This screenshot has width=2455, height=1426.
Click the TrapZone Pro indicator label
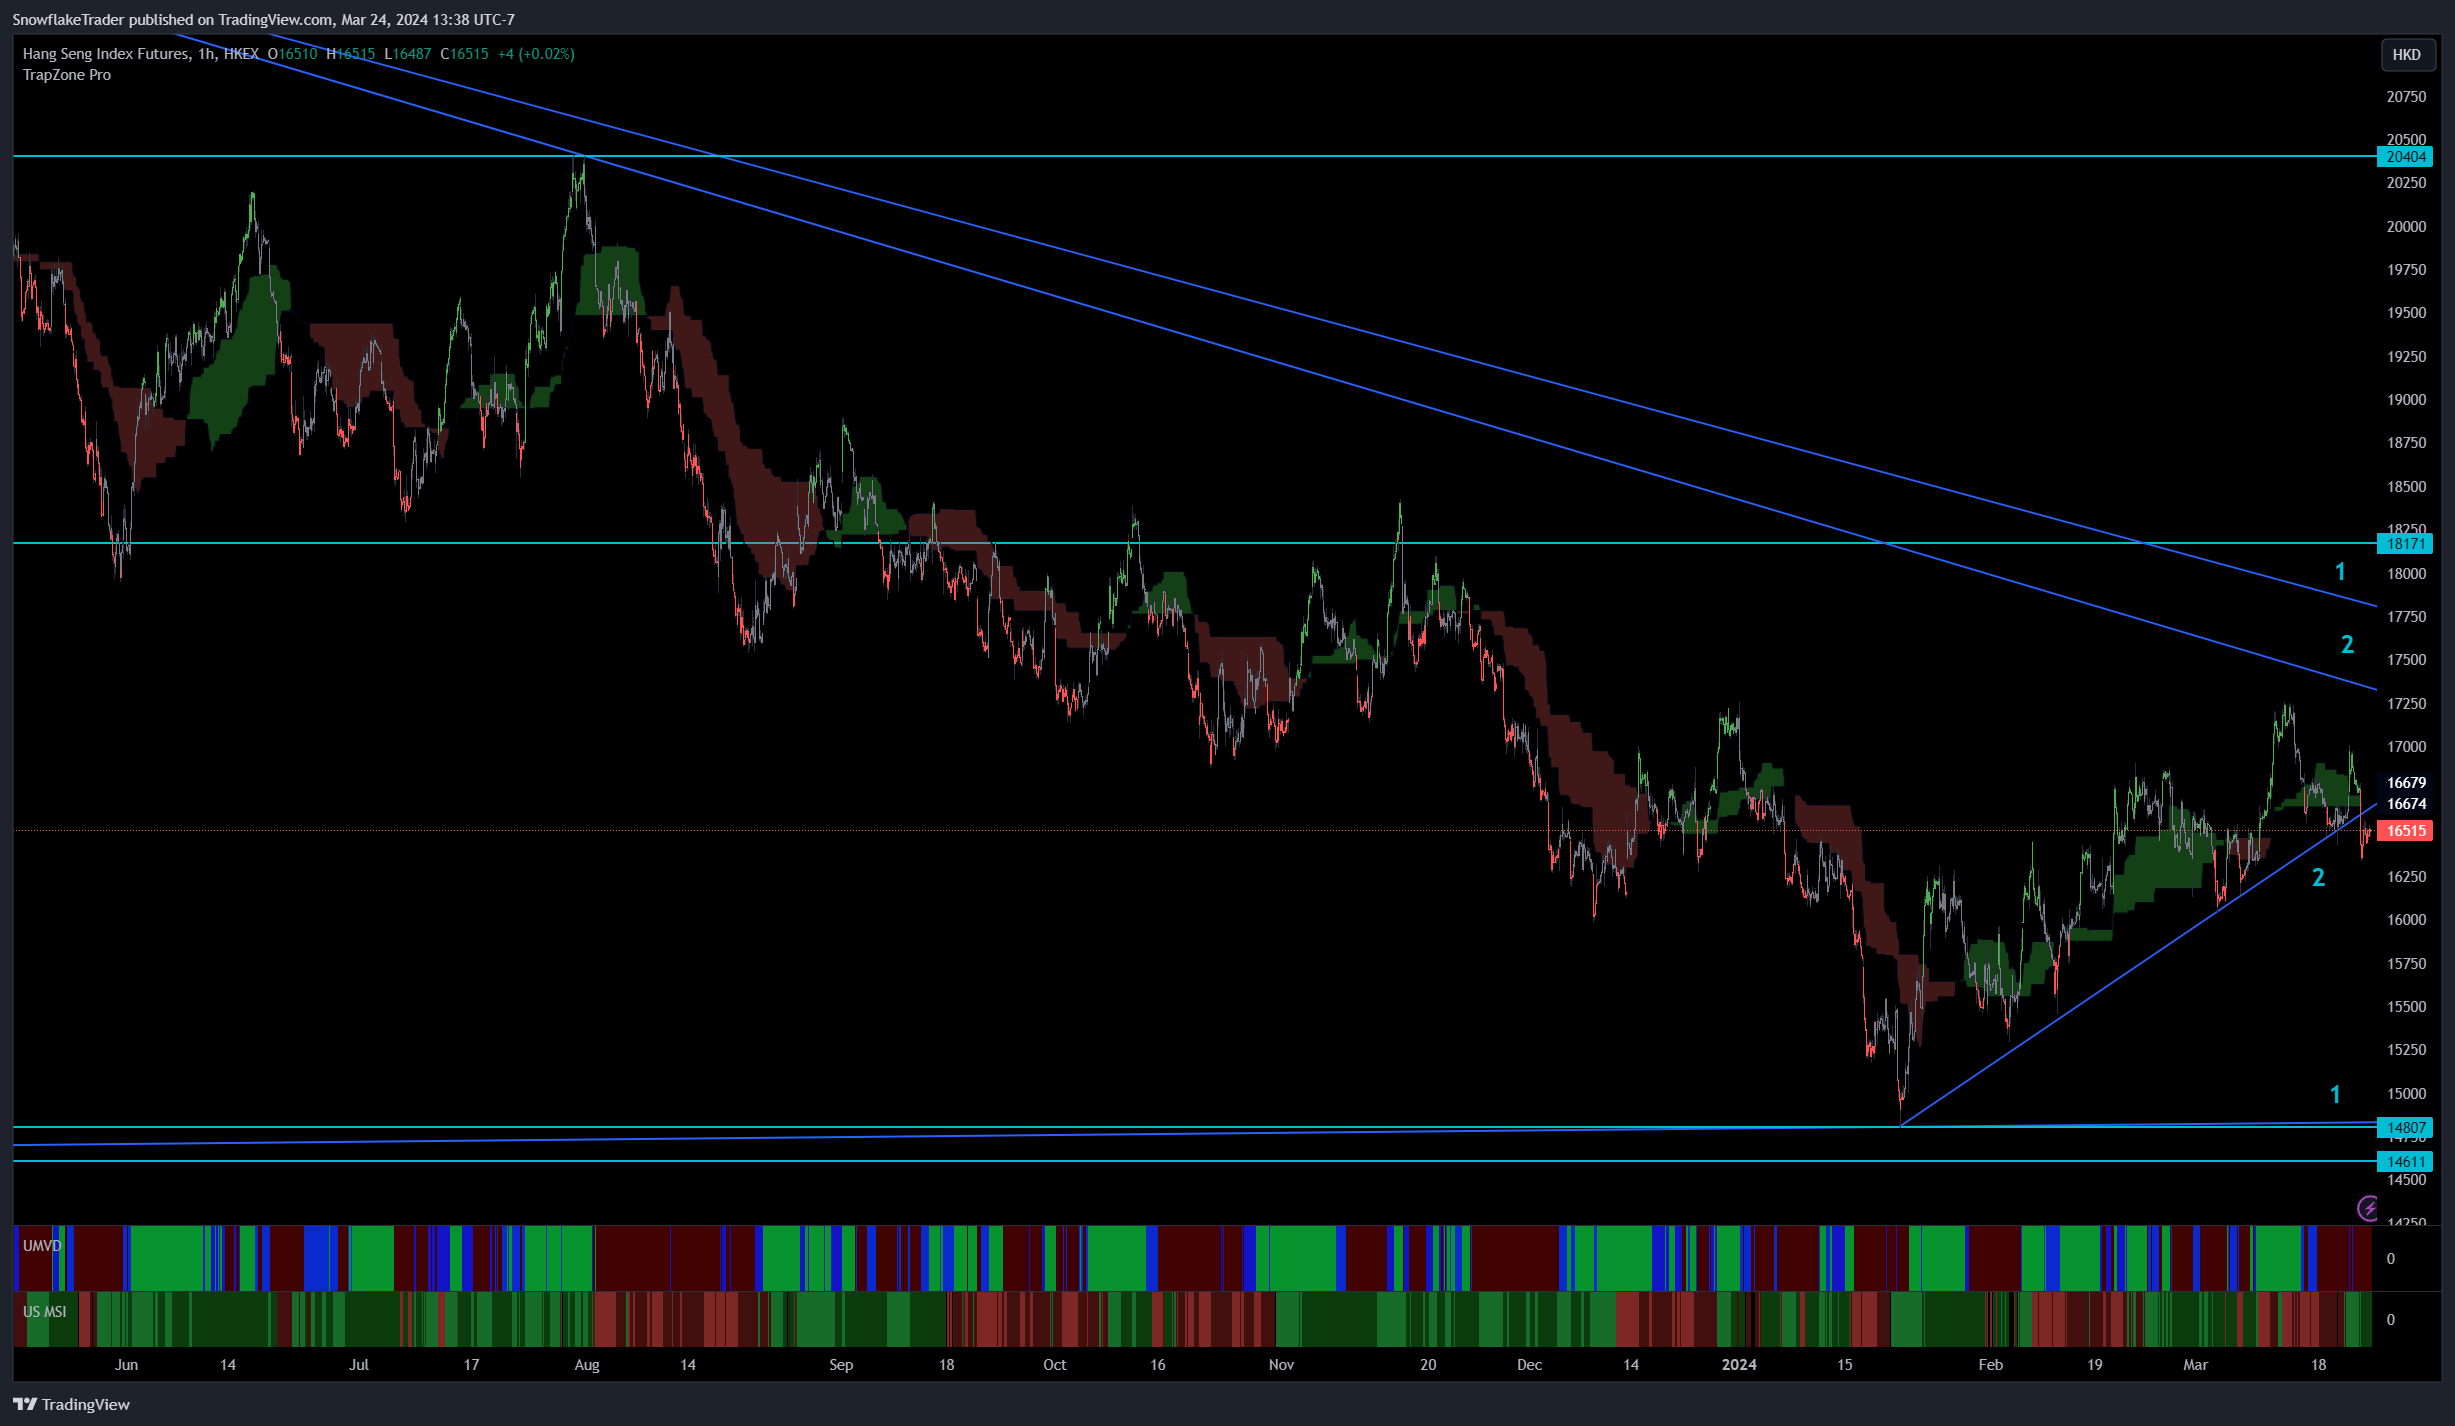pos(67,75)
